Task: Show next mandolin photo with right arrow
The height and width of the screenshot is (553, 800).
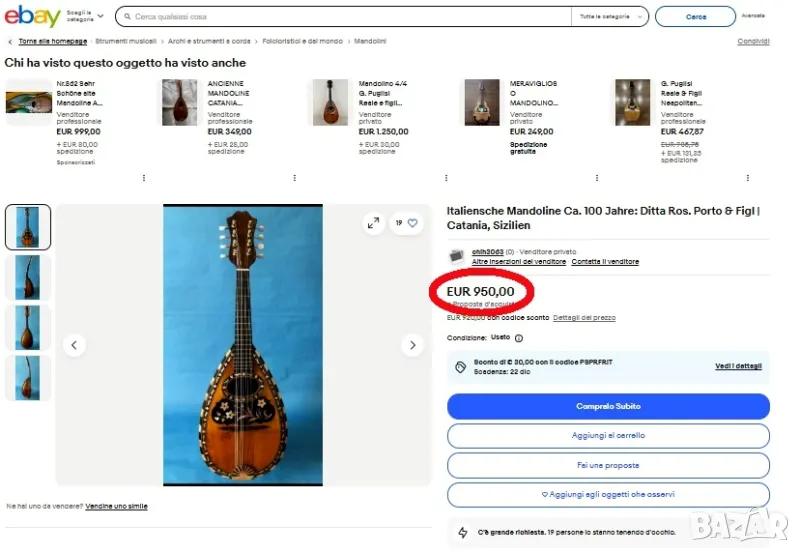Action: point(413,345)
